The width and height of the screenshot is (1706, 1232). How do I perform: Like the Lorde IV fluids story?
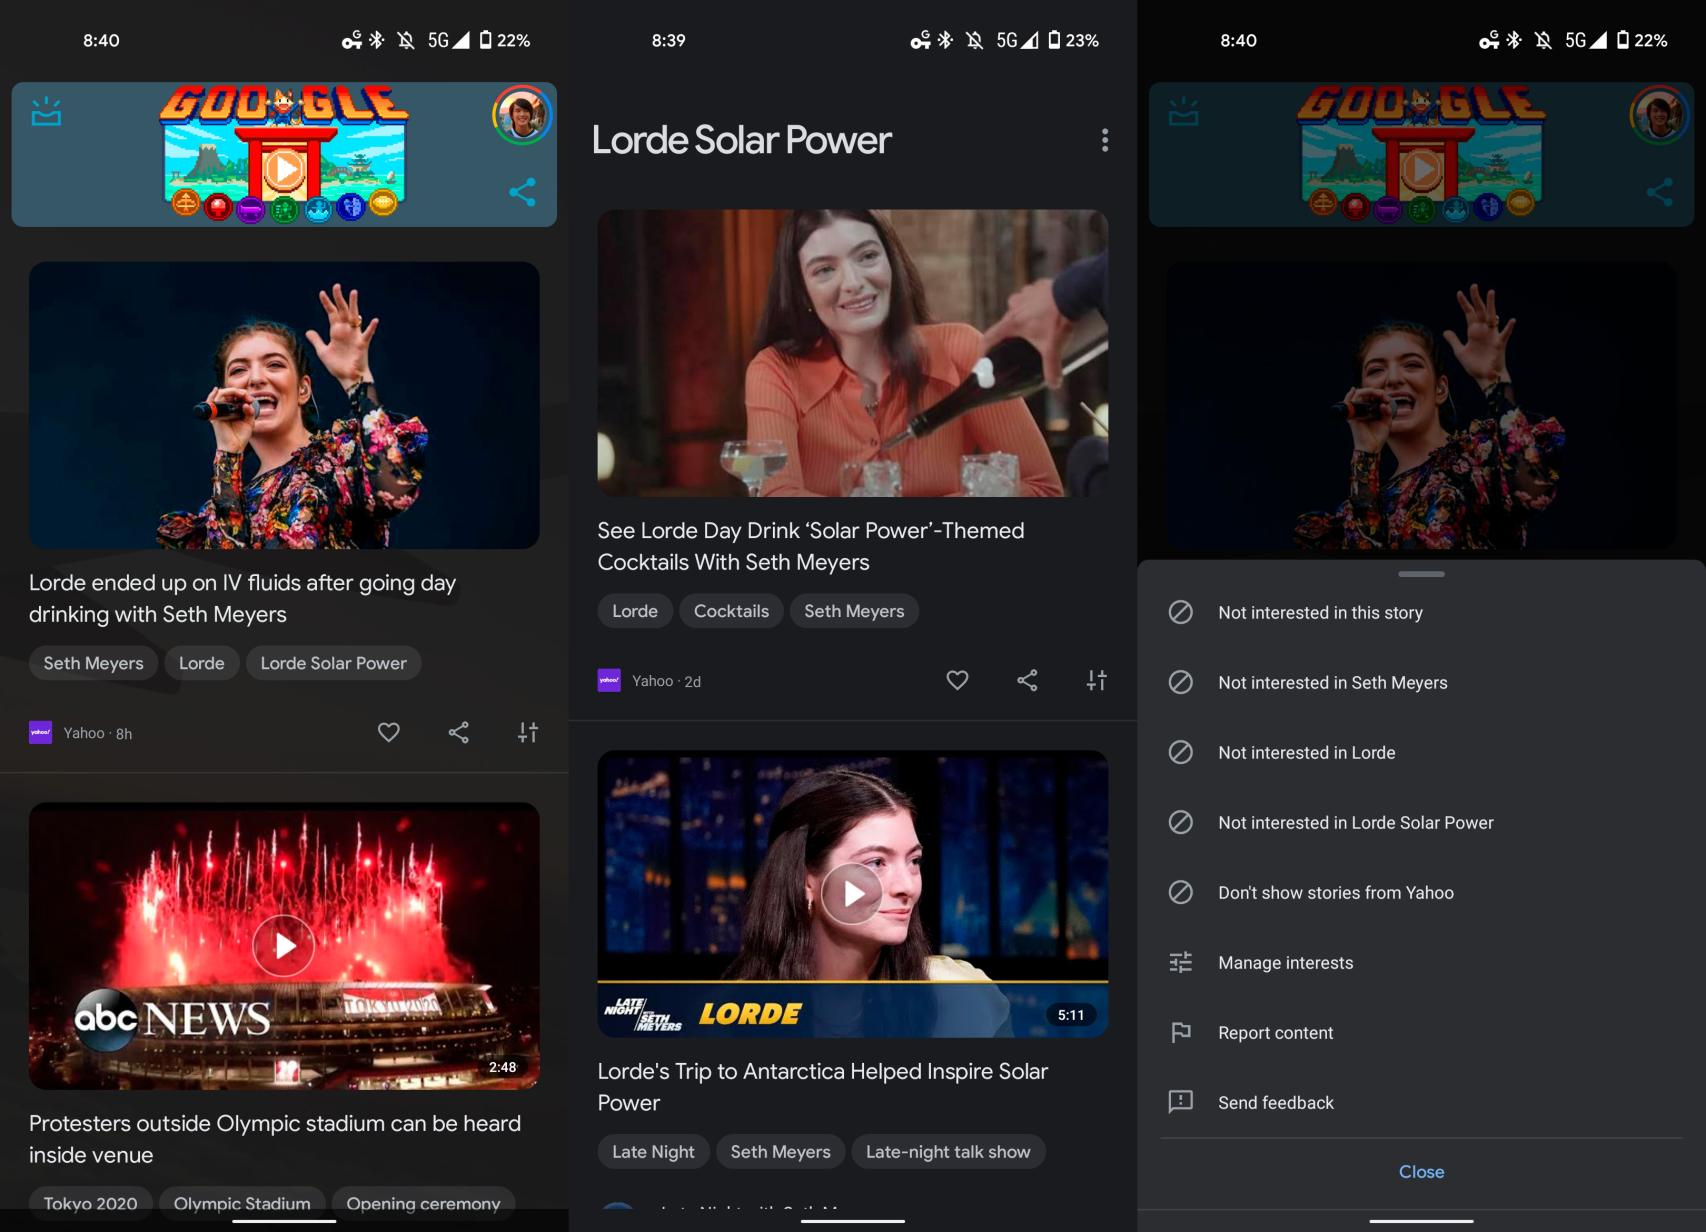click(388, 733)
